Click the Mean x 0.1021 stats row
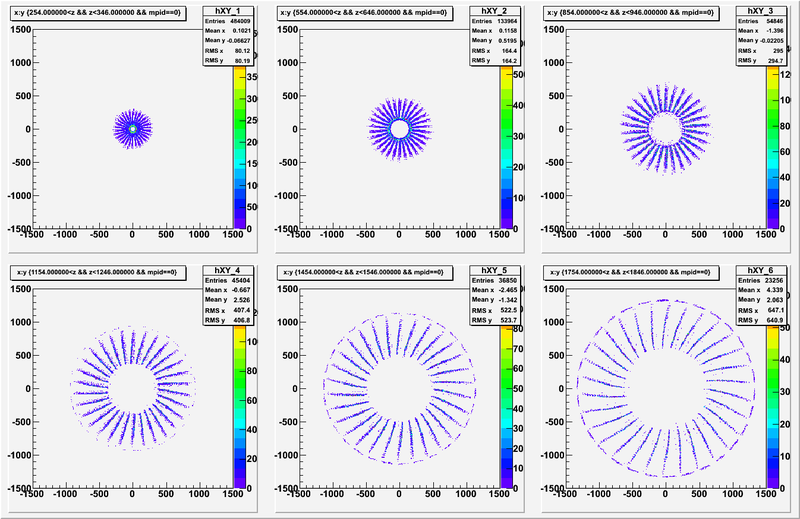Image resolution: width=800 pixels, height=519 pixels. (228, 31)
